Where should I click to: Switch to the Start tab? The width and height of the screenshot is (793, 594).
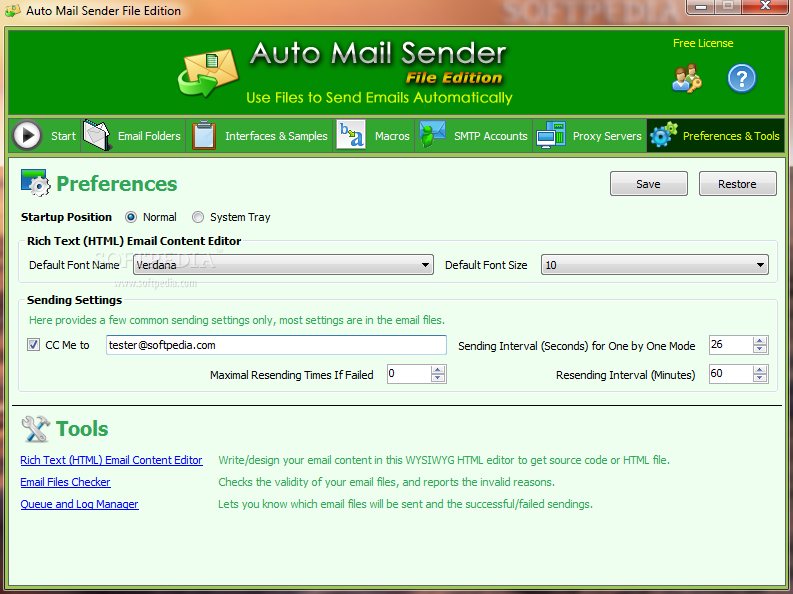[45, 135]
